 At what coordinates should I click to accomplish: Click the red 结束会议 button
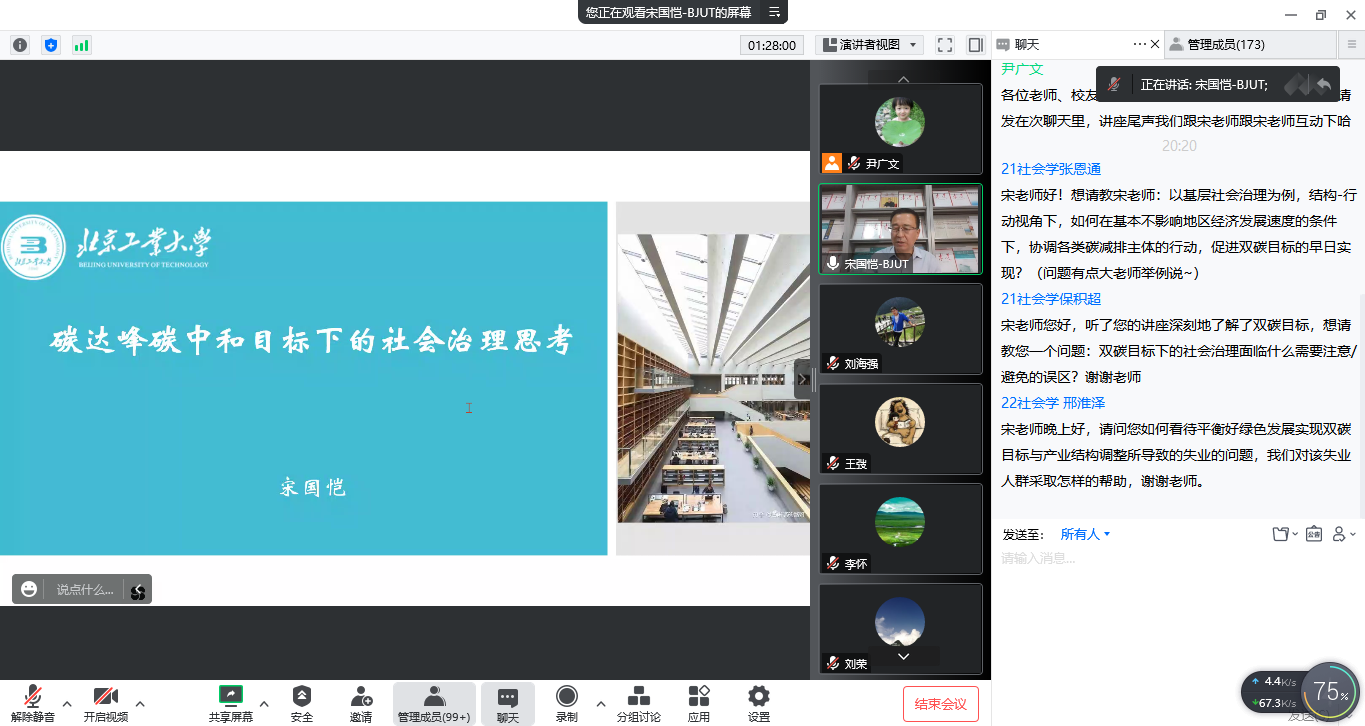(940, 704)
